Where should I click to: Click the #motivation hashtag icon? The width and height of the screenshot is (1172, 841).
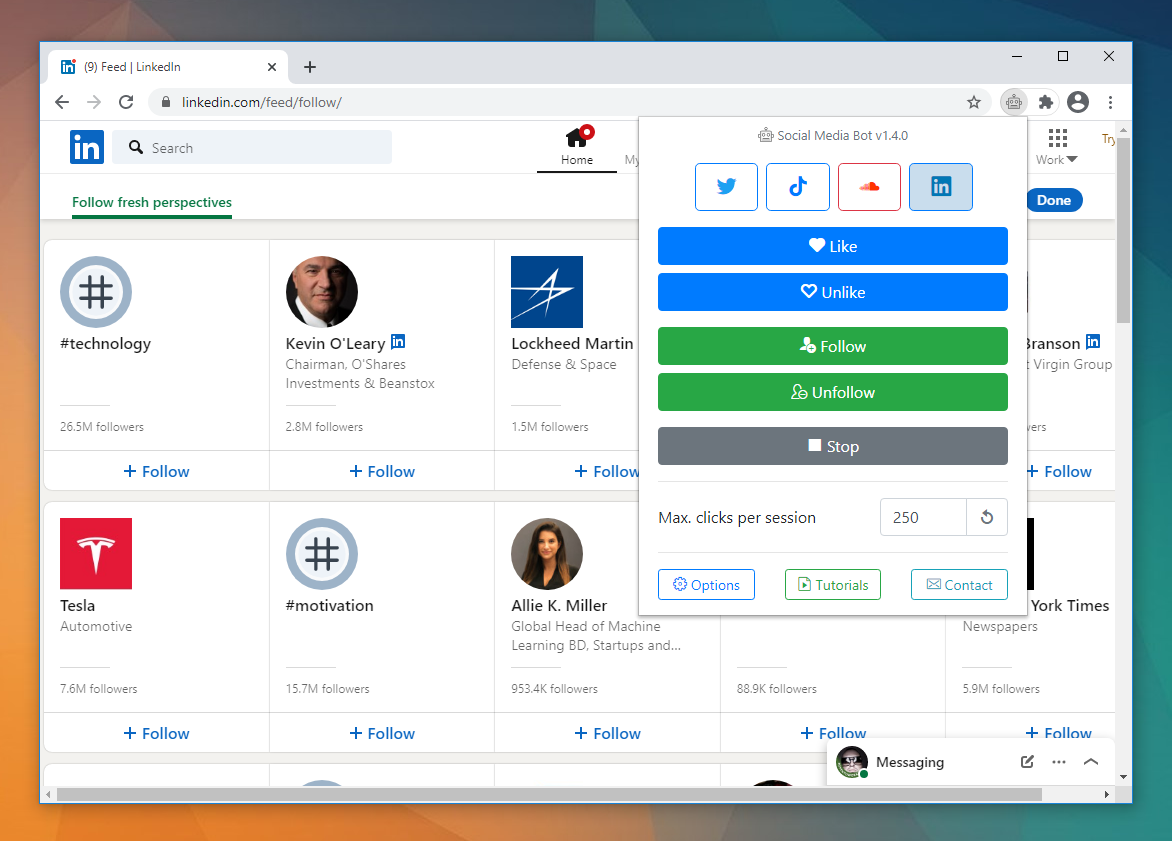321,554
